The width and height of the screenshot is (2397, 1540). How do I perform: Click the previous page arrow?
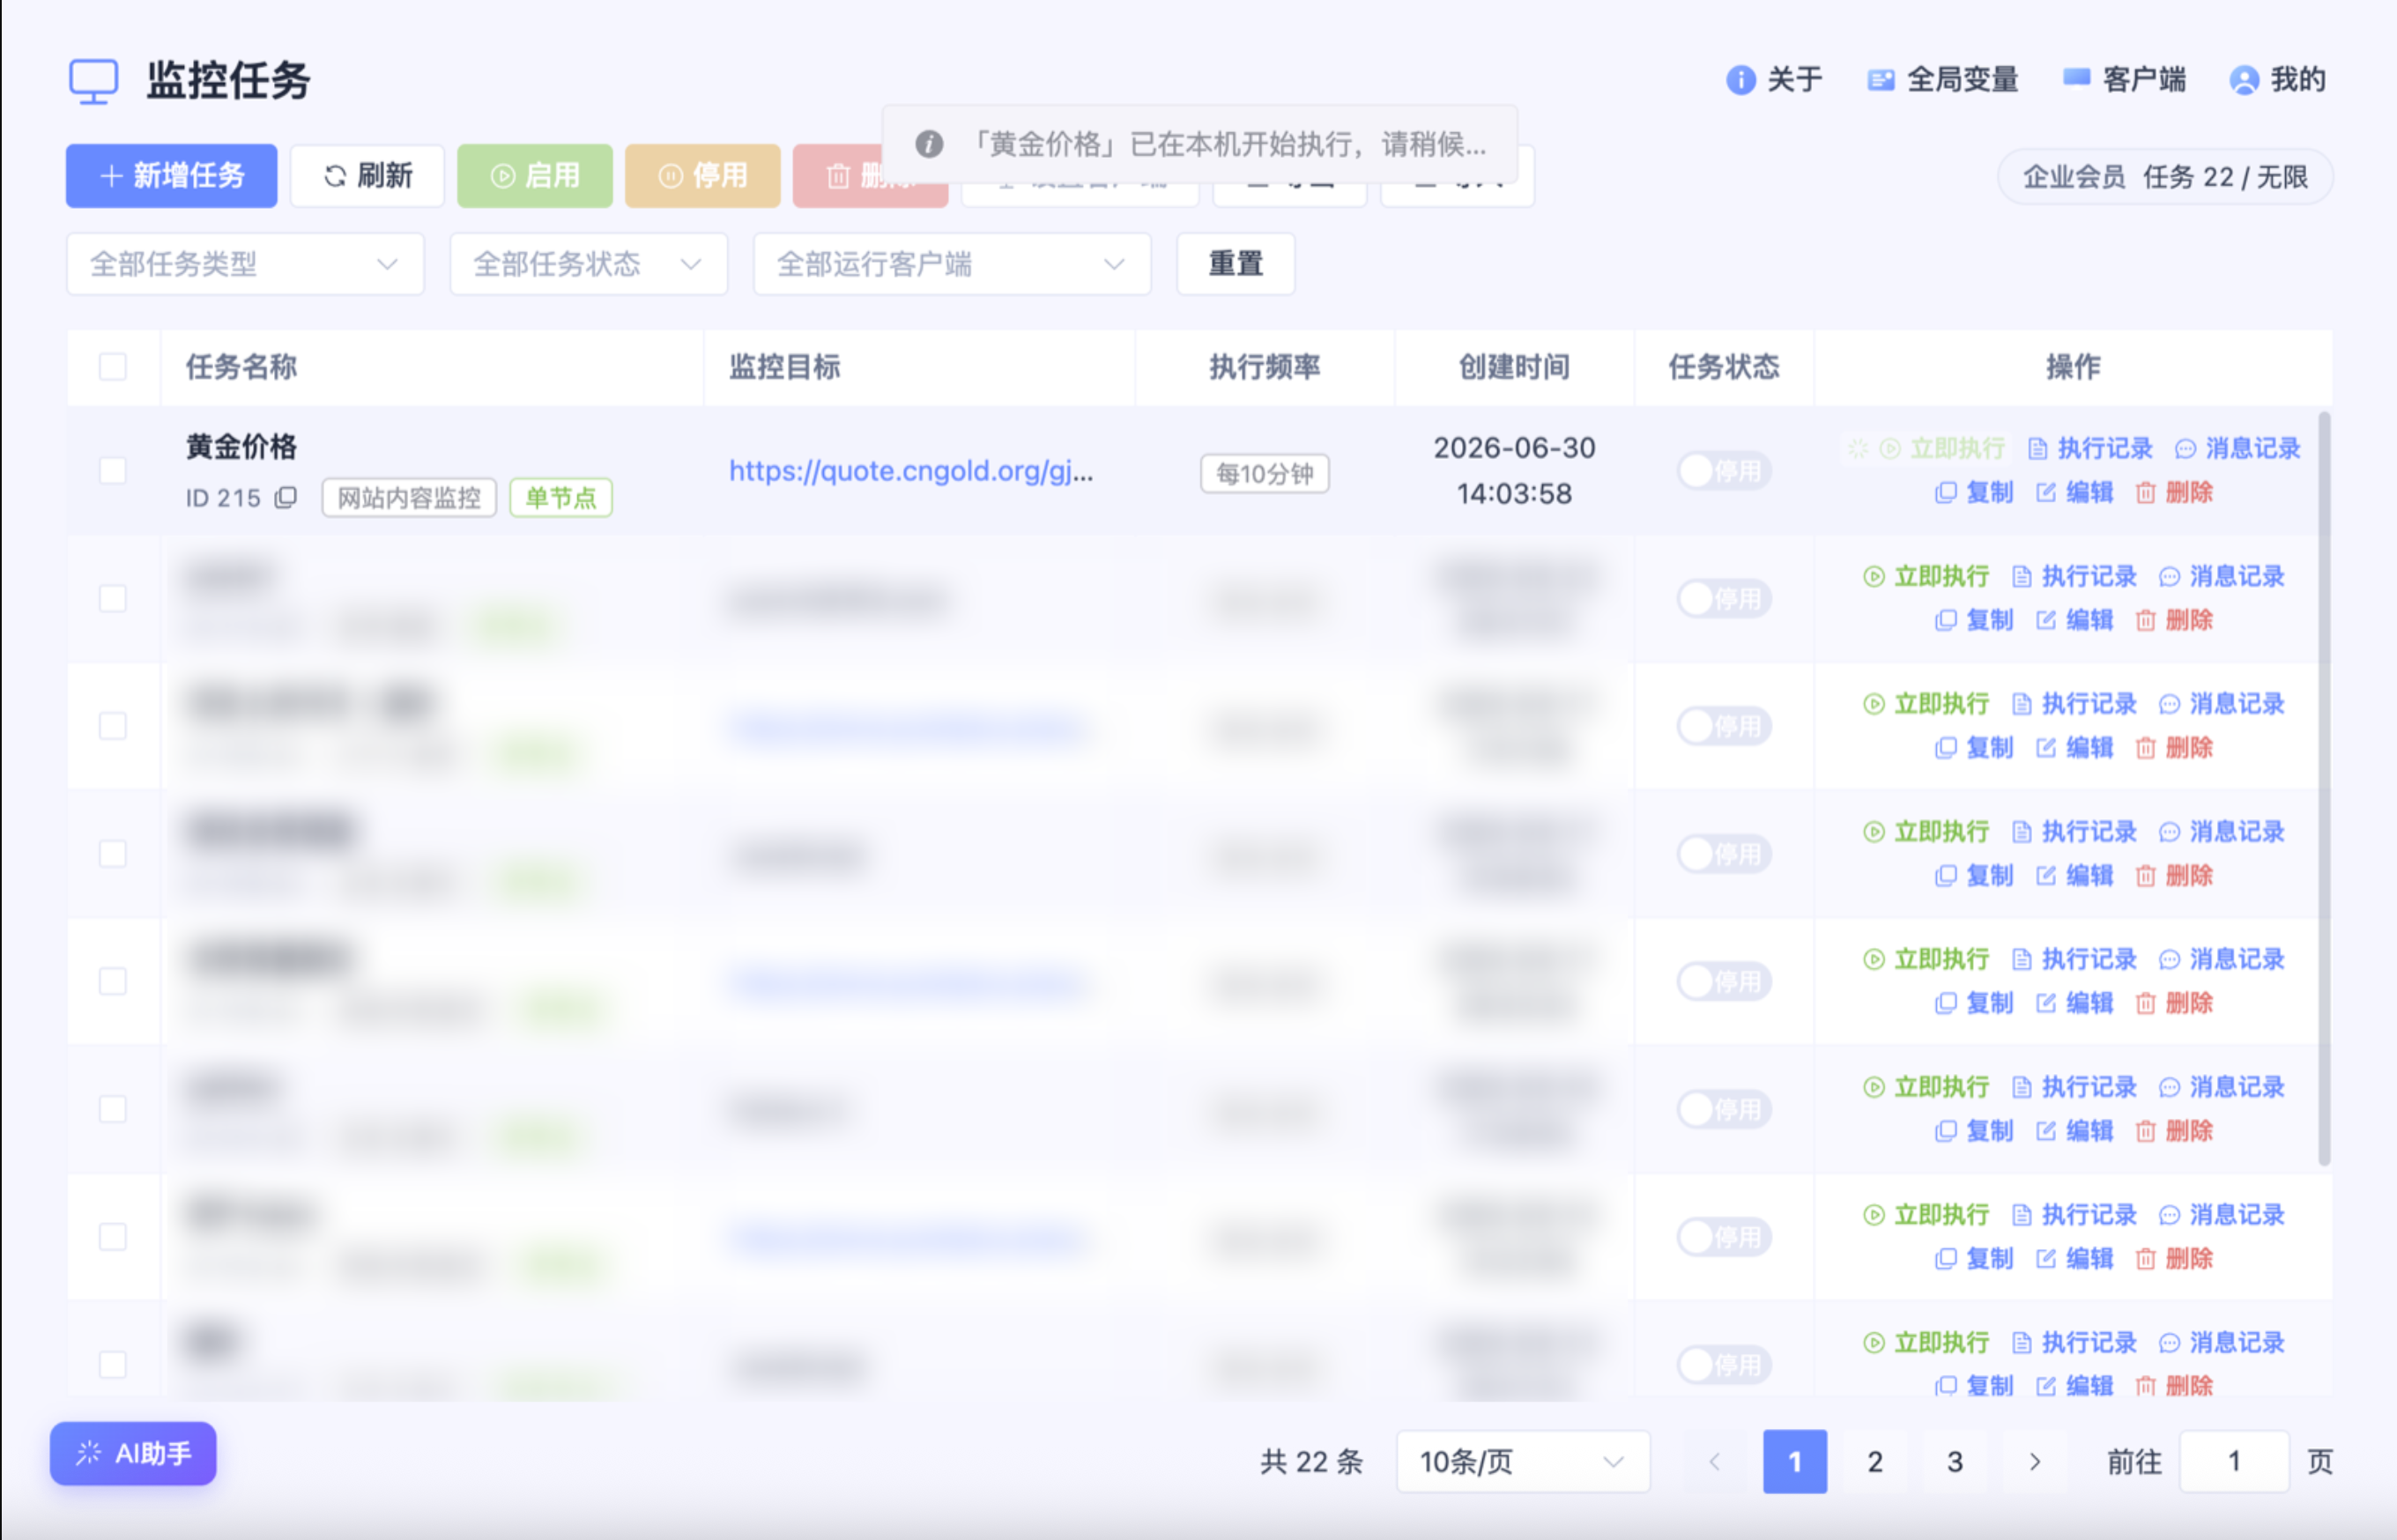point(1714,1462)
